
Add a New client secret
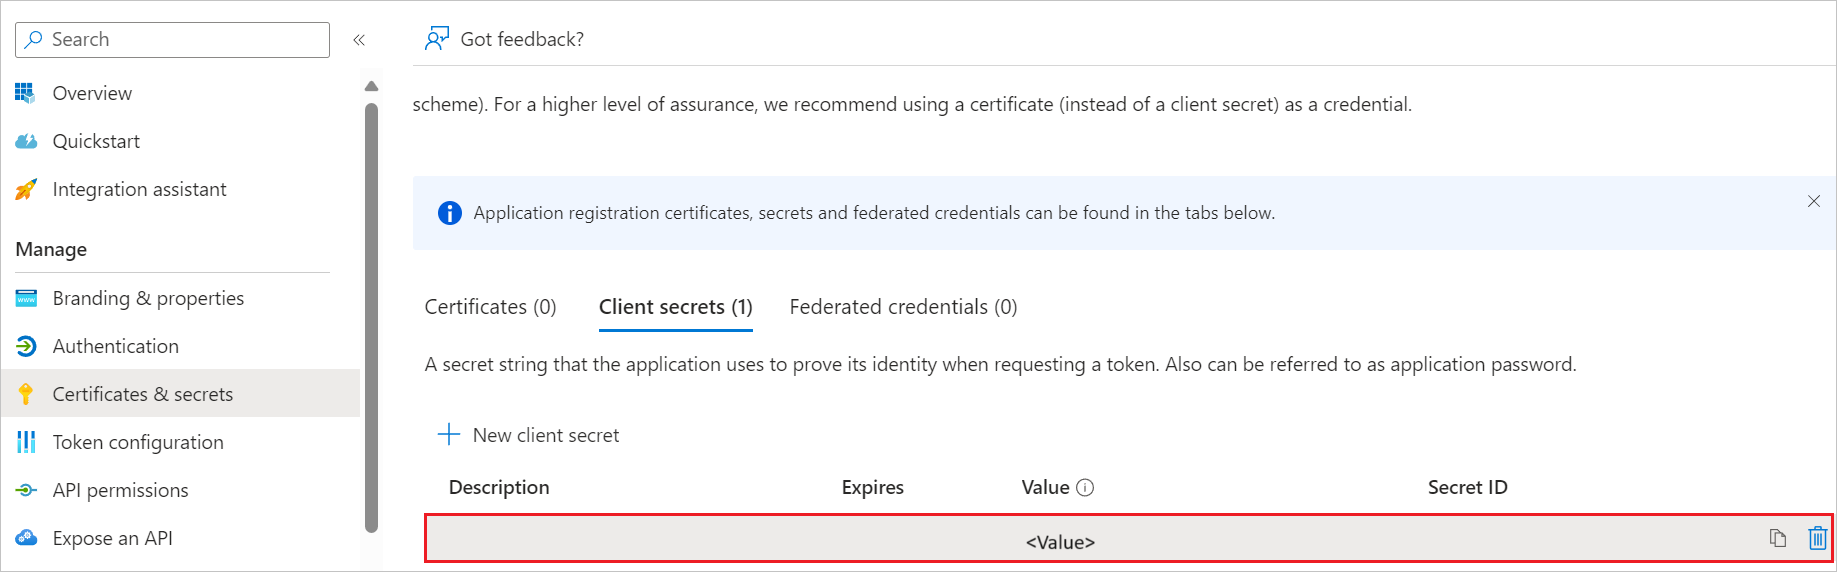click(529, 435)
